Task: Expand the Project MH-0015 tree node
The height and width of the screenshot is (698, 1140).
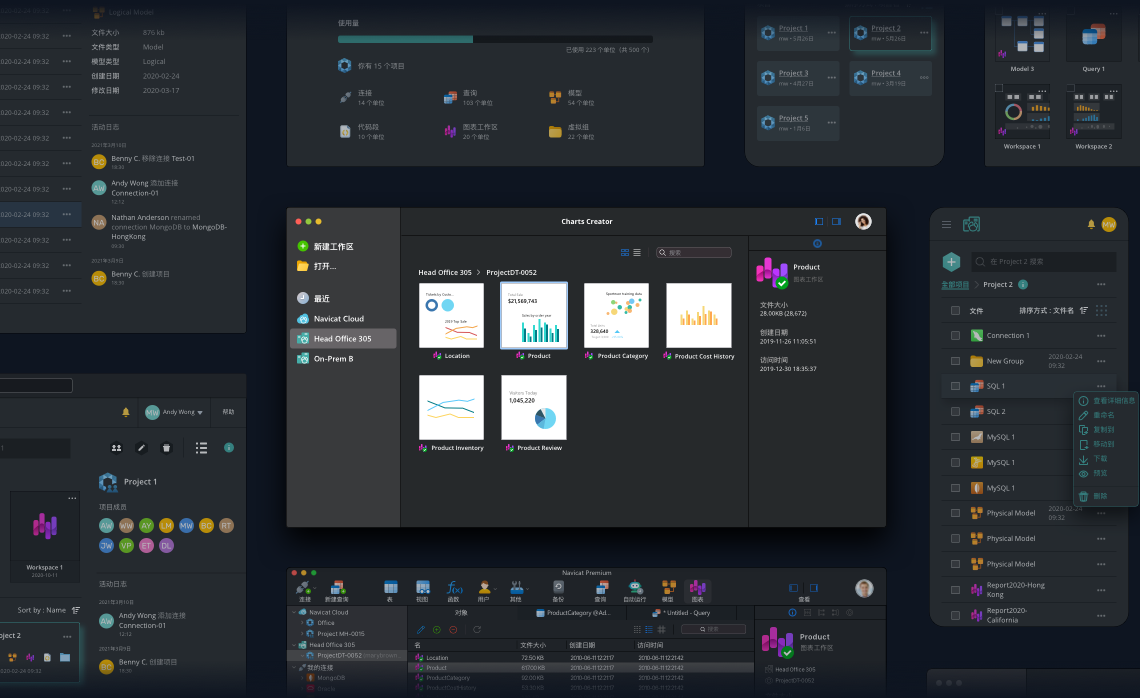Action: 302,634
